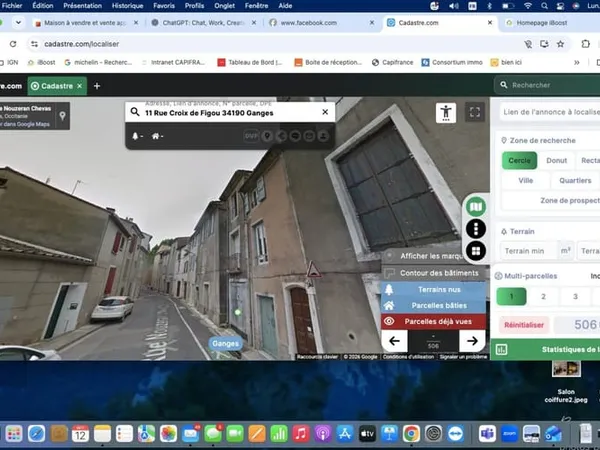Image resolution: width=600 pixels, height=450 pixels.
Task: Clear the address search field
Action: point(325,112)
